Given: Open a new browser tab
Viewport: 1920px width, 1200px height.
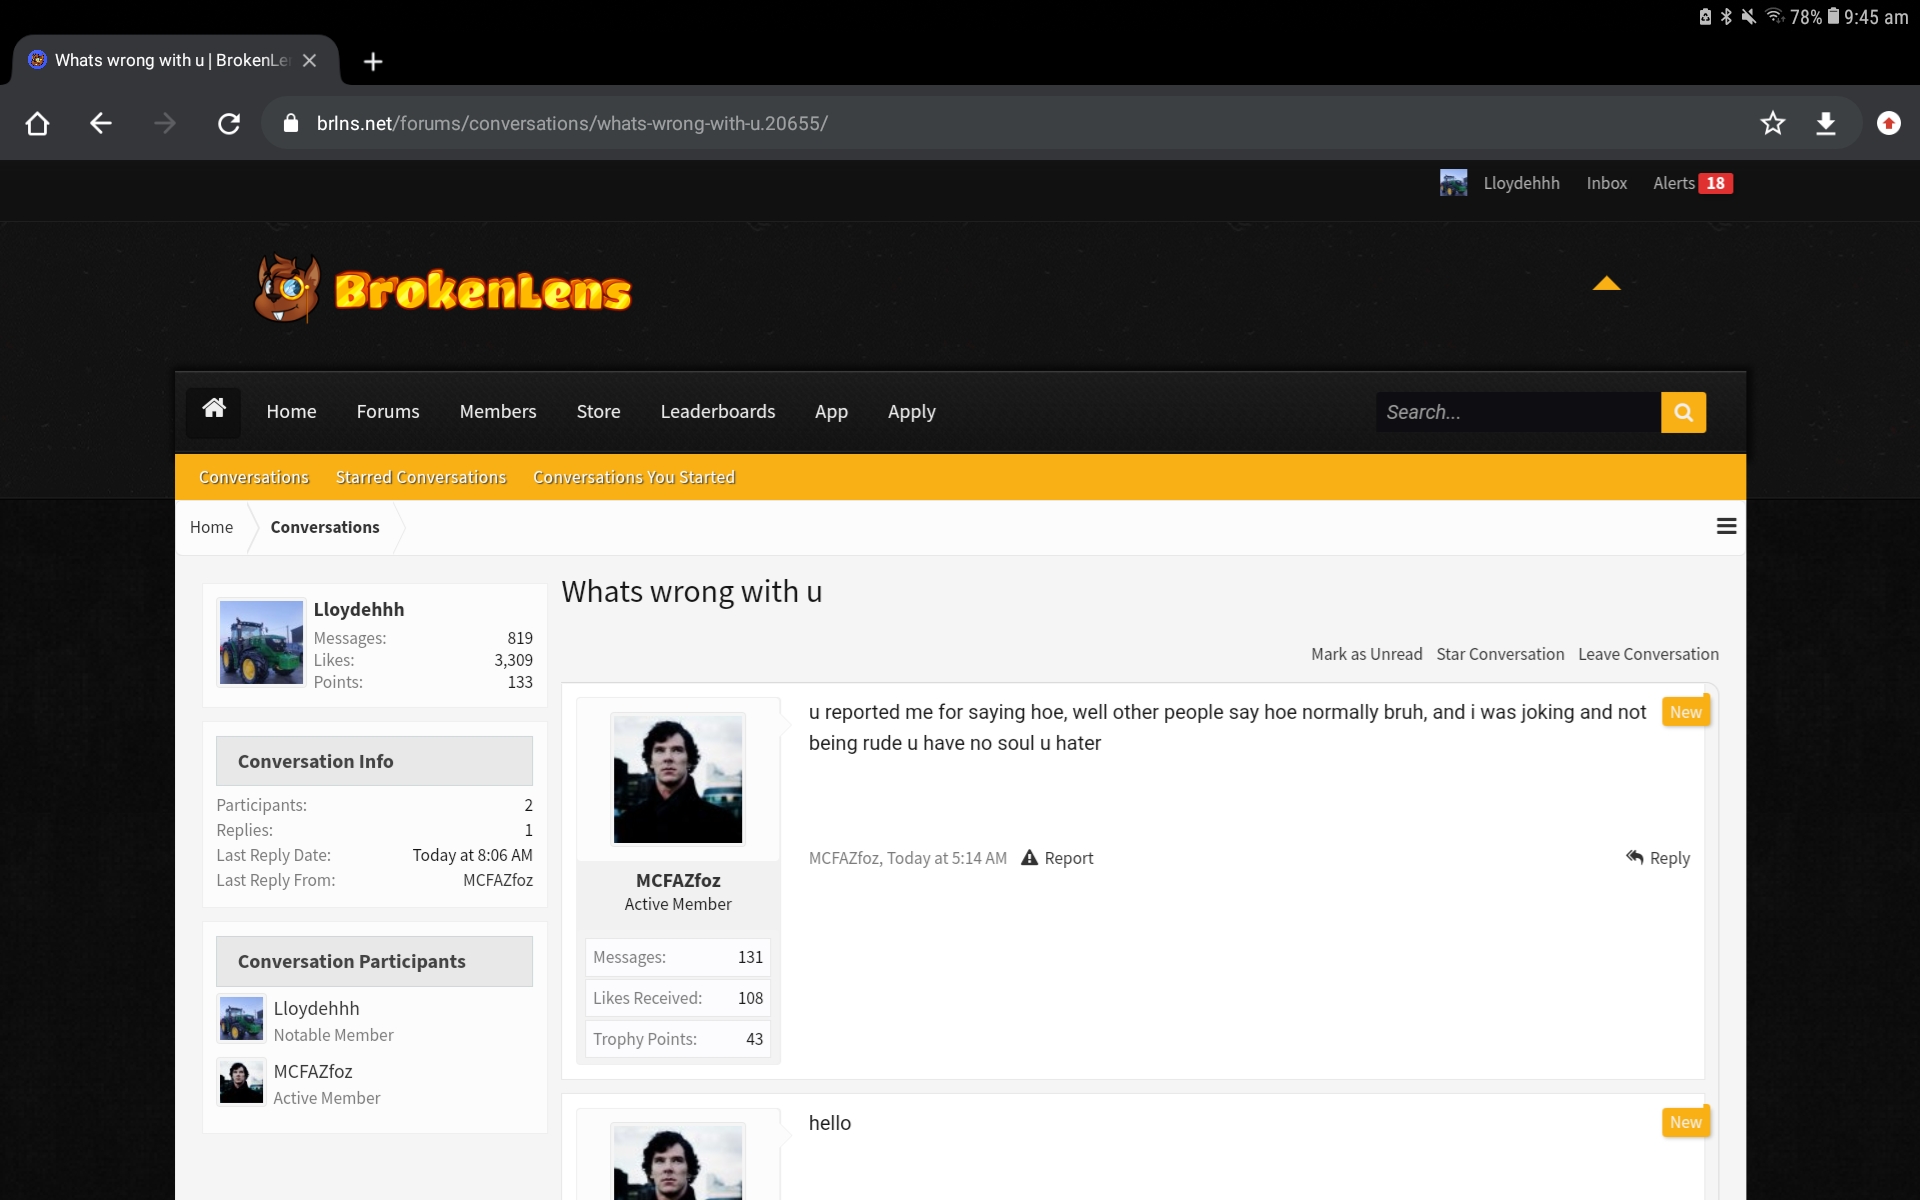Looking at the screenshot, I should (373, 61).
